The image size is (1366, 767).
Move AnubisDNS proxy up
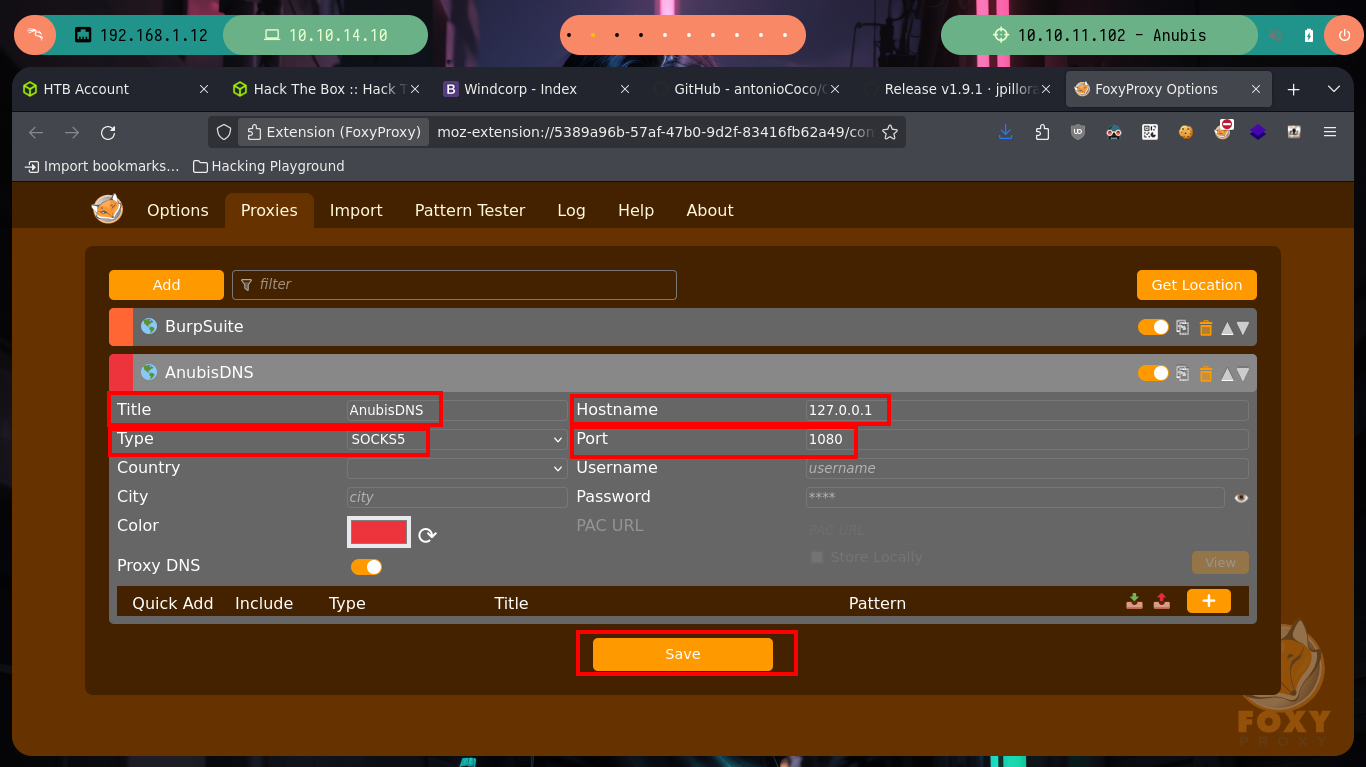[x=1227, y=374]
